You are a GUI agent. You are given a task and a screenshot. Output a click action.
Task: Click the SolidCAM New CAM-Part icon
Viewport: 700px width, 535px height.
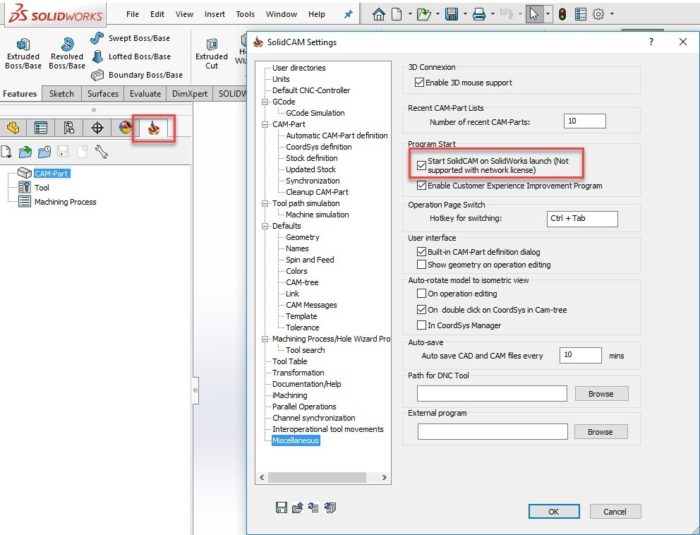point(6,152)
